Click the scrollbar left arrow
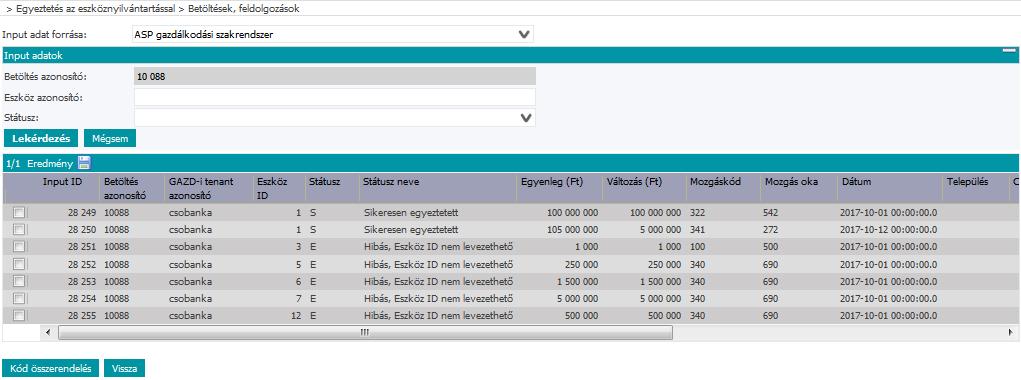The height and width of the screenshot is (380, 1021). [48, 332]
